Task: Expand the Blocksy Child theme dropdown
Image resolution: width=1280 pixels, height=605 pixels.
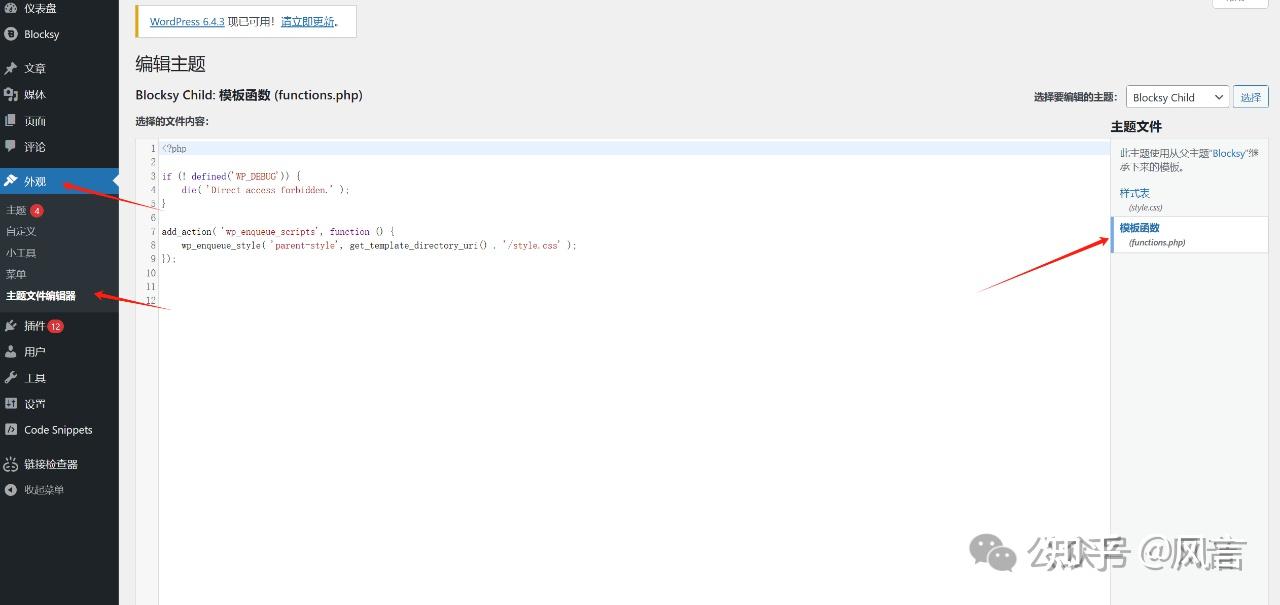Action: point(1177,97)
